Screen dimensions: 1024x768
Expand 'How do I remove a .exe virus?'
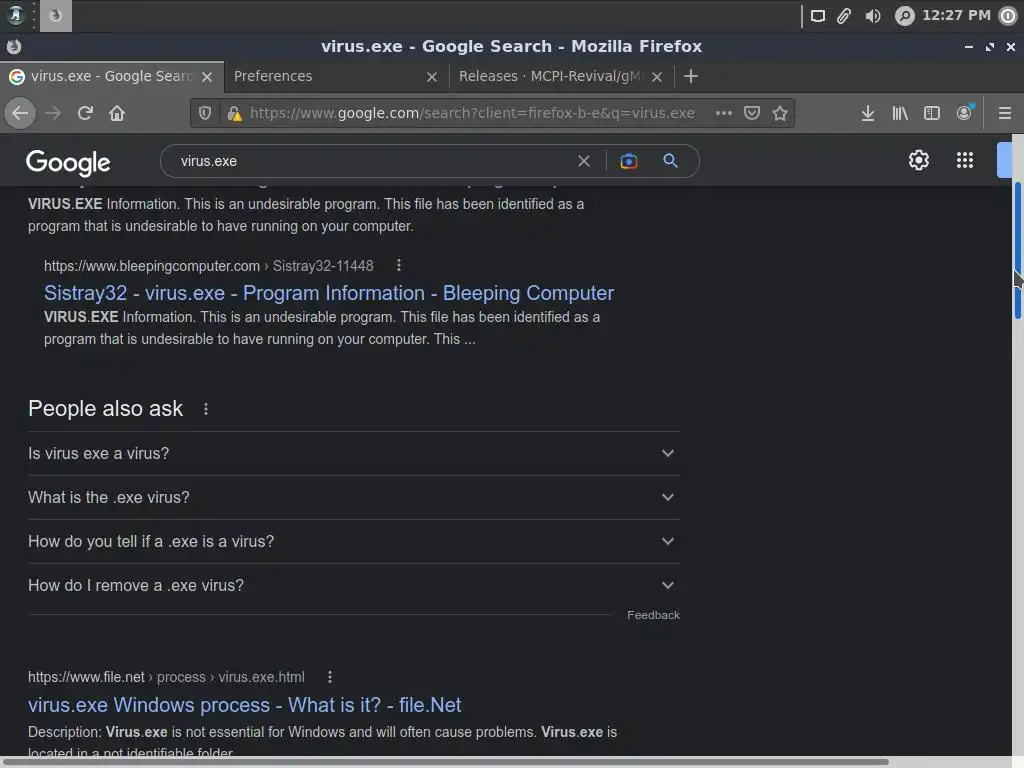tap(353, 586)
